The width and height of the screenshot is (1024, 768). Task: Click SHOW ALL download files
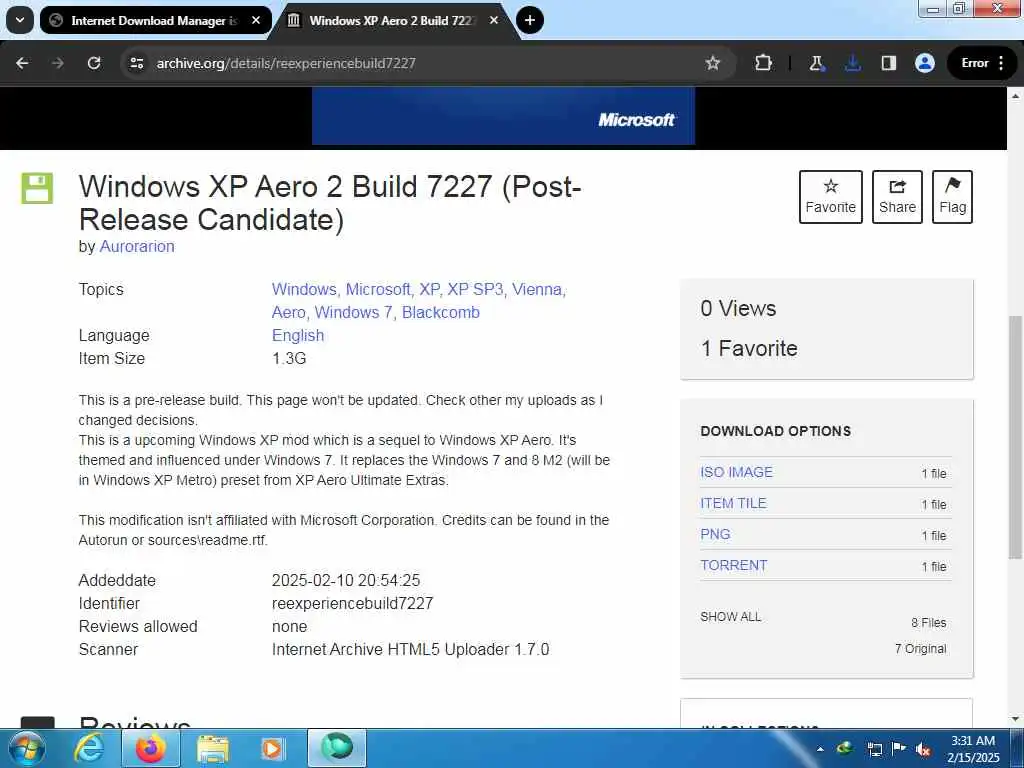tap(730, 616)
